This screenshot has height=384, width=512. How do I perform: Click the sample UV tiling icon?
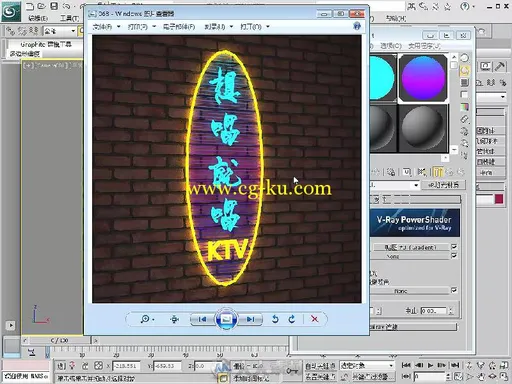click(464, 95)
